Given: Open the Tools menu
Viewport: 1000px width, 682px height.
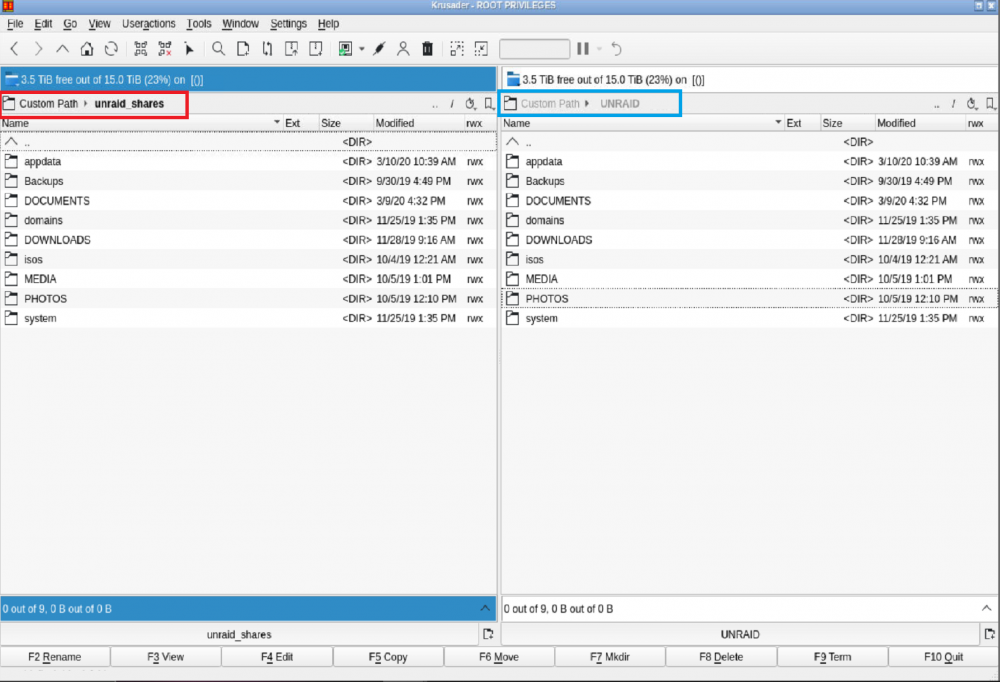Looking at the screenshot, I should tap(199, 24).
